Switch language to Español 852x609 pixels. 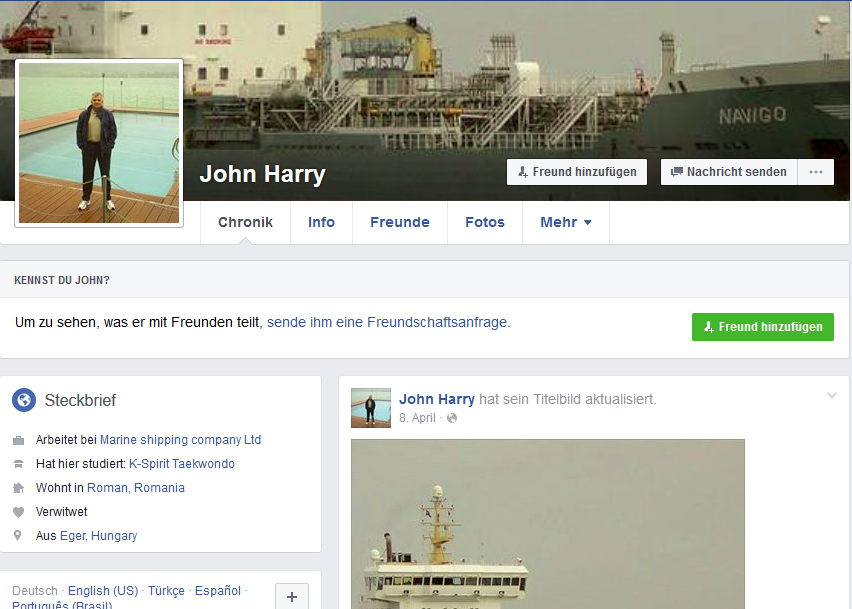[x=218, y=591]
